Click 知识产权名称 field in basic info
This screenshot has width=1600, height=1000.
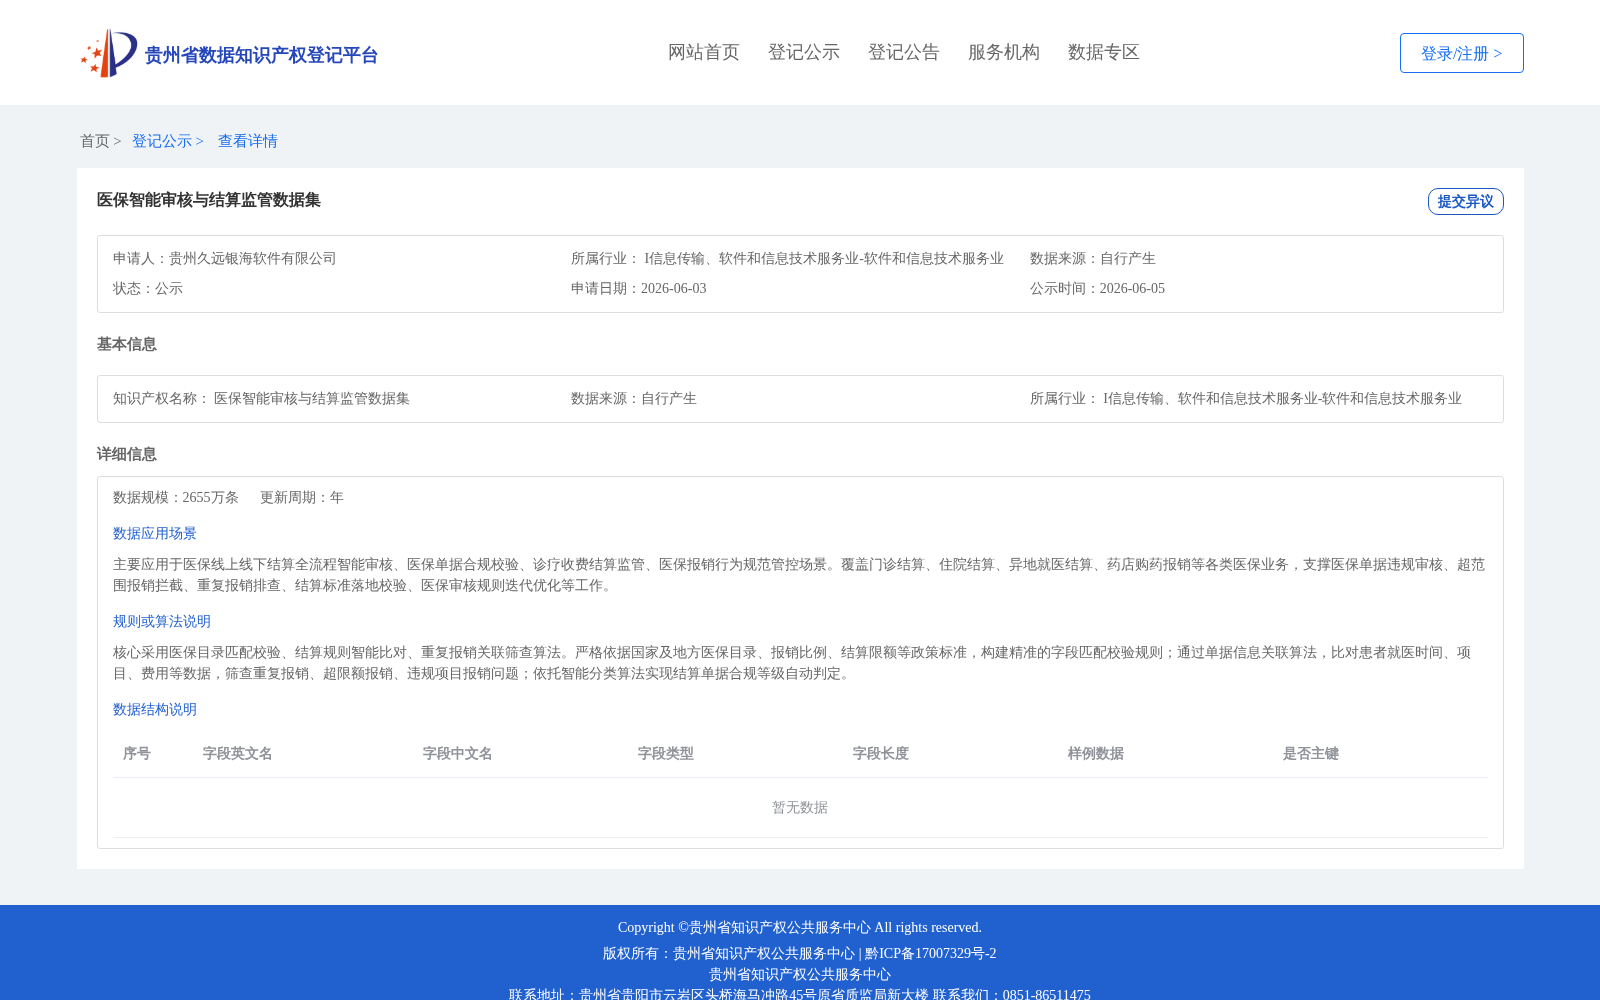[262, 398]
